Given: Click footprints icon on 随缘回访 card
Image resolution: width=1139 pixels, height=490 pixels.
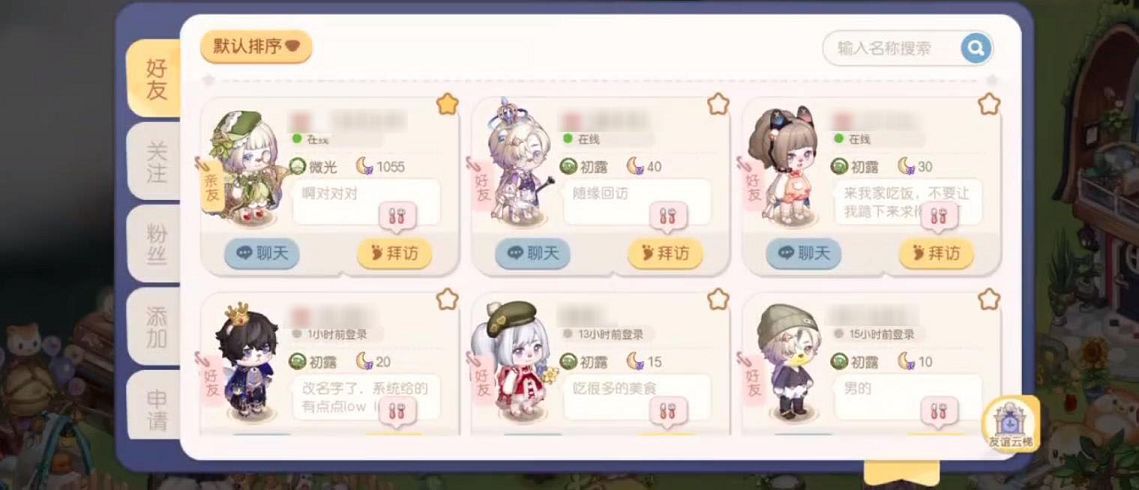Looking at the screenshot, I should point(668,215).
